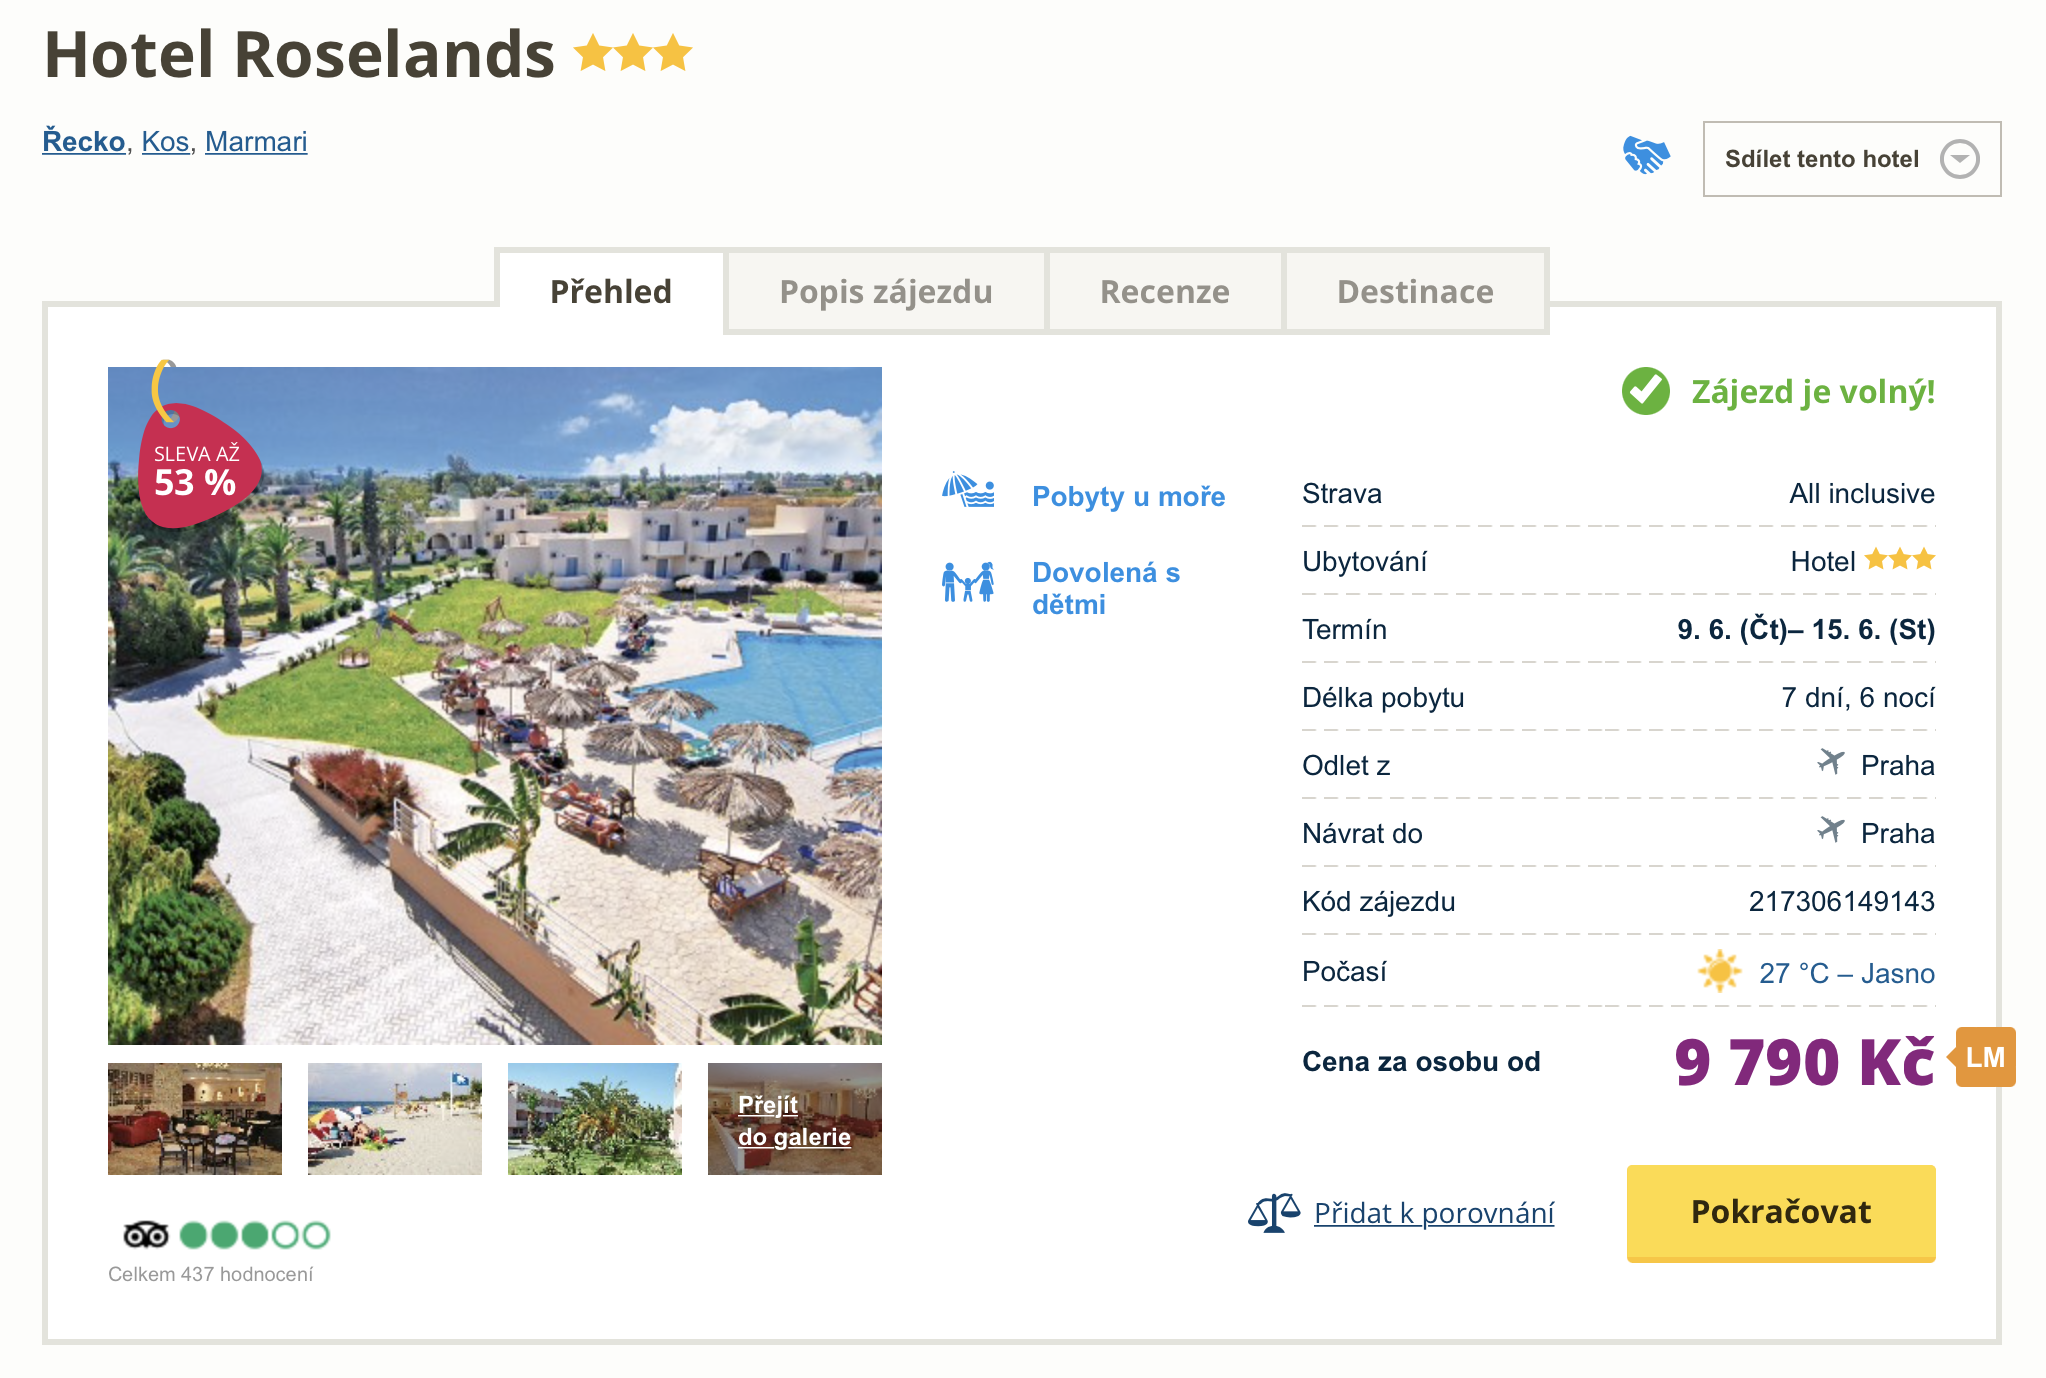
Task: Click the sun weather icon
Action: [1719, 971]
